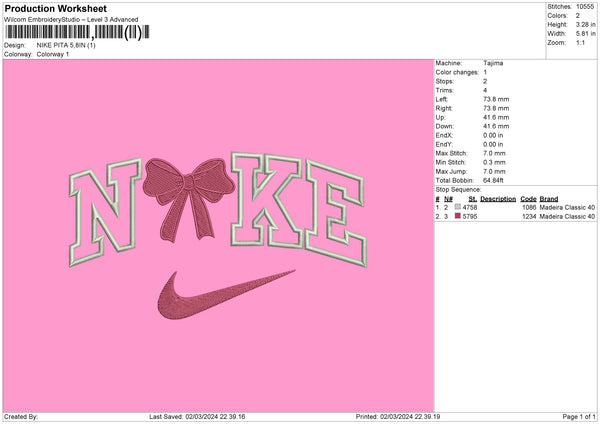Click the embroidered letter E in the preview
600x424 pixels.
coord(336,213)
